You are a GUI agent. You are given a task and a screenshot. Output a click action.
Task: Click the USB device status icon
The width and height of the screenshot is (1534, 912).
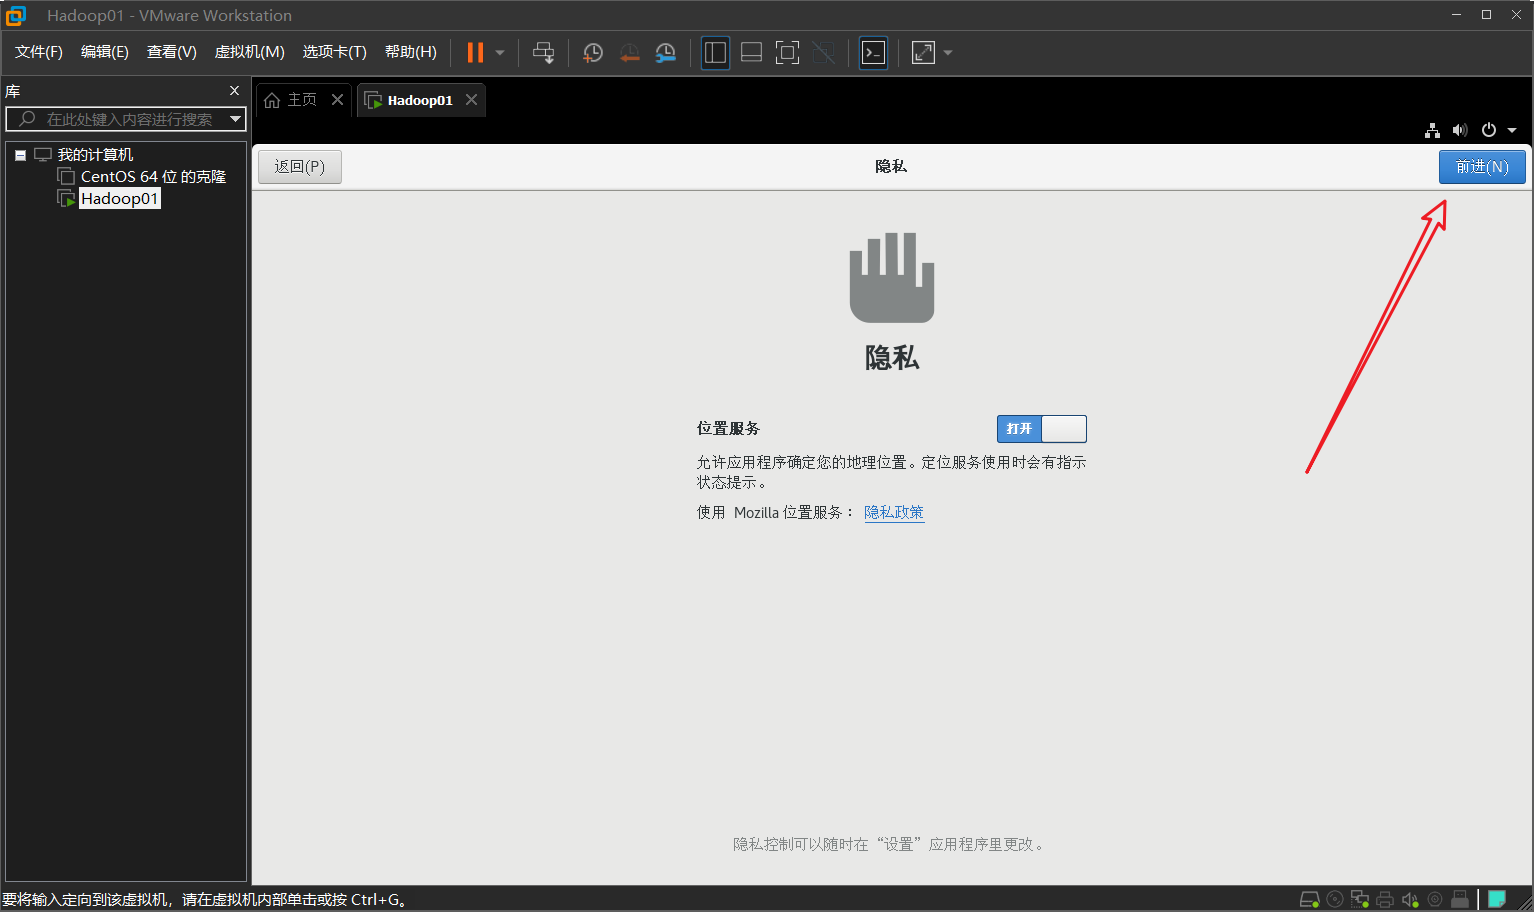[1460, 899]
